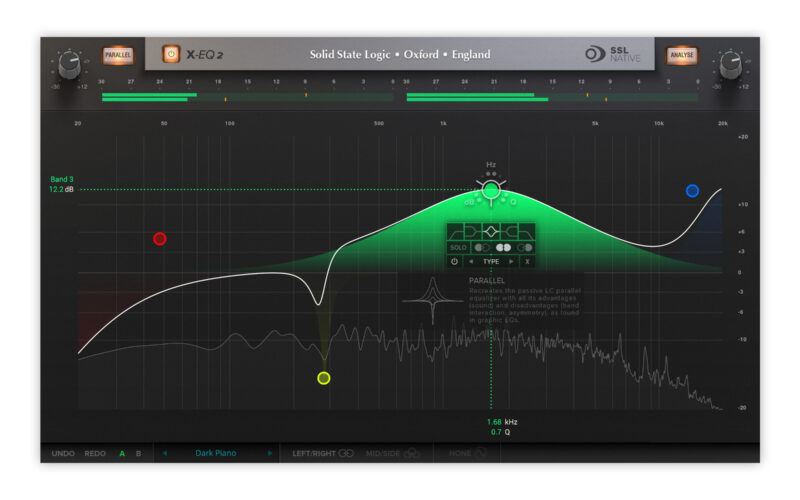Select the bell filter shape icon
The image size is (800, 500).
pyautogui.click(x=491, y=231)
